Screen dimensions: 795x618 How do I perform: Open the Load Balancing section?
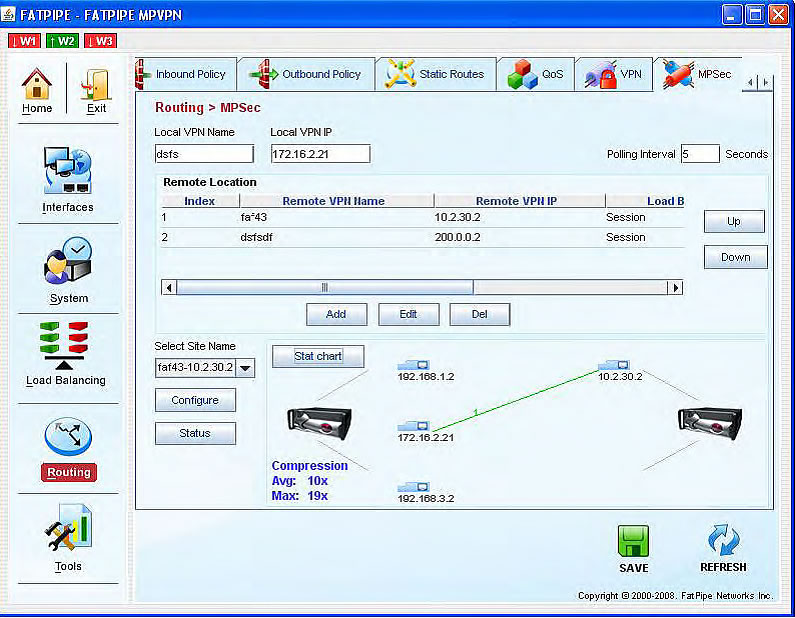click(x=64, y=346)
